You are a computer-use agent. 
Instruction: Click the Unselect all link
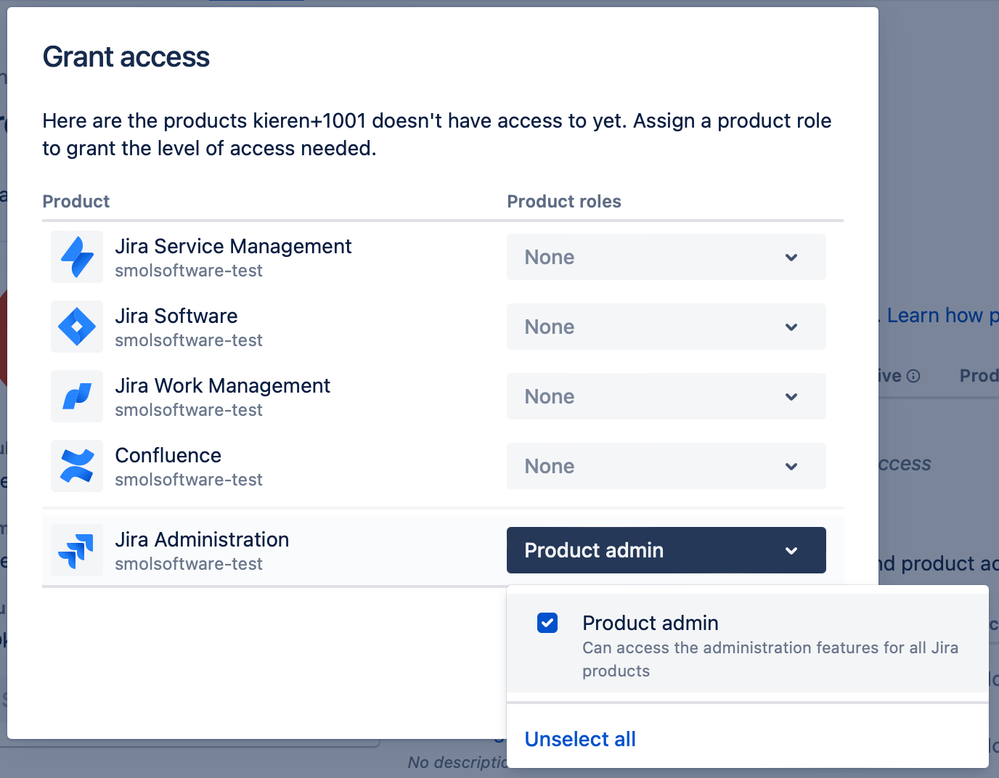click(x=580, y=739)
